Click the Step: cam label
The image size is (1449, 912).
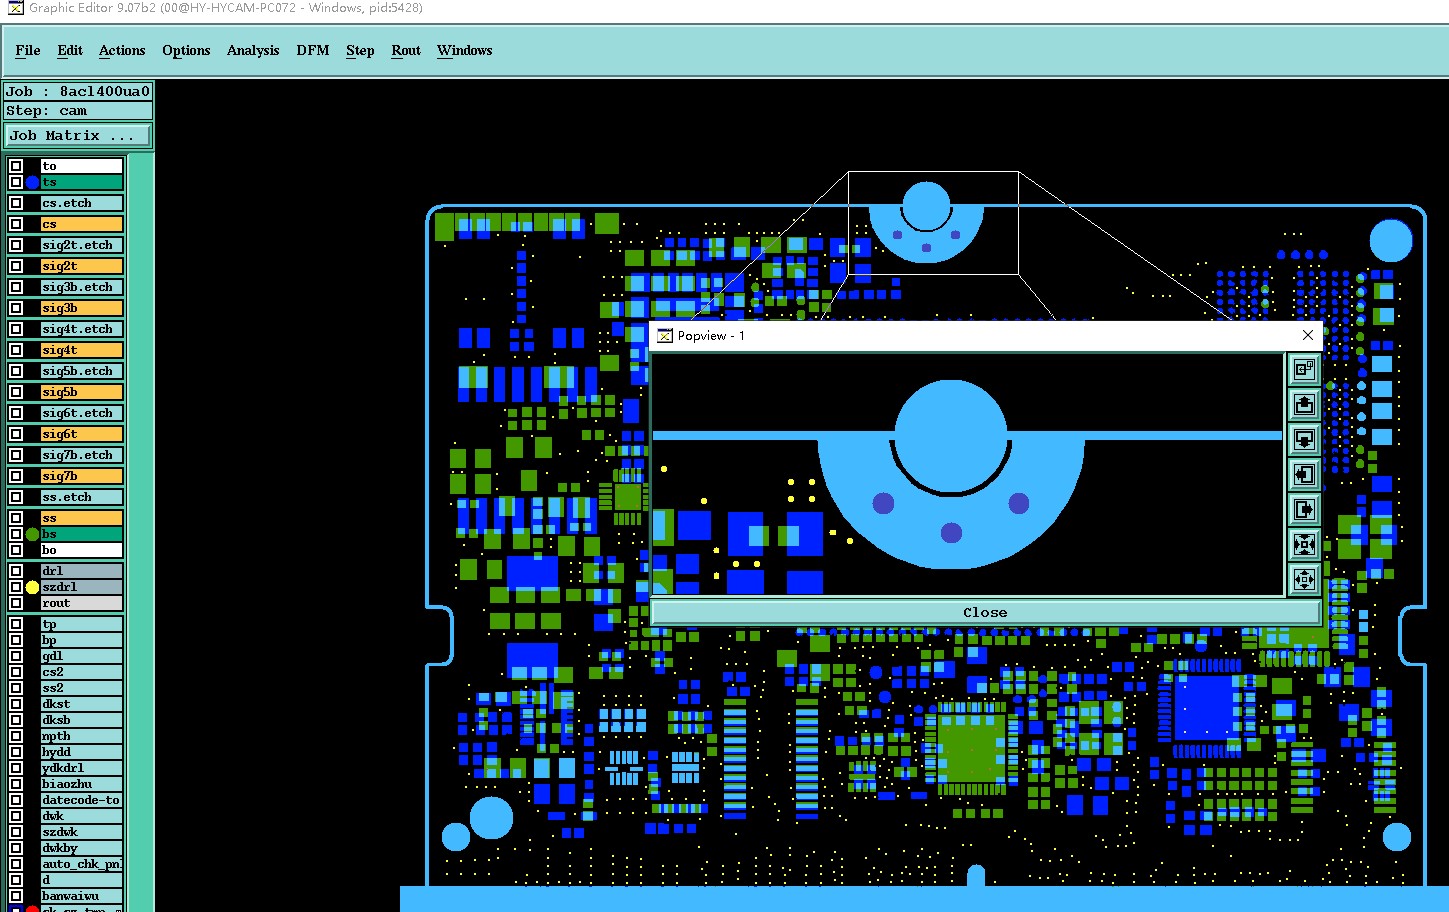pos(78,111)
